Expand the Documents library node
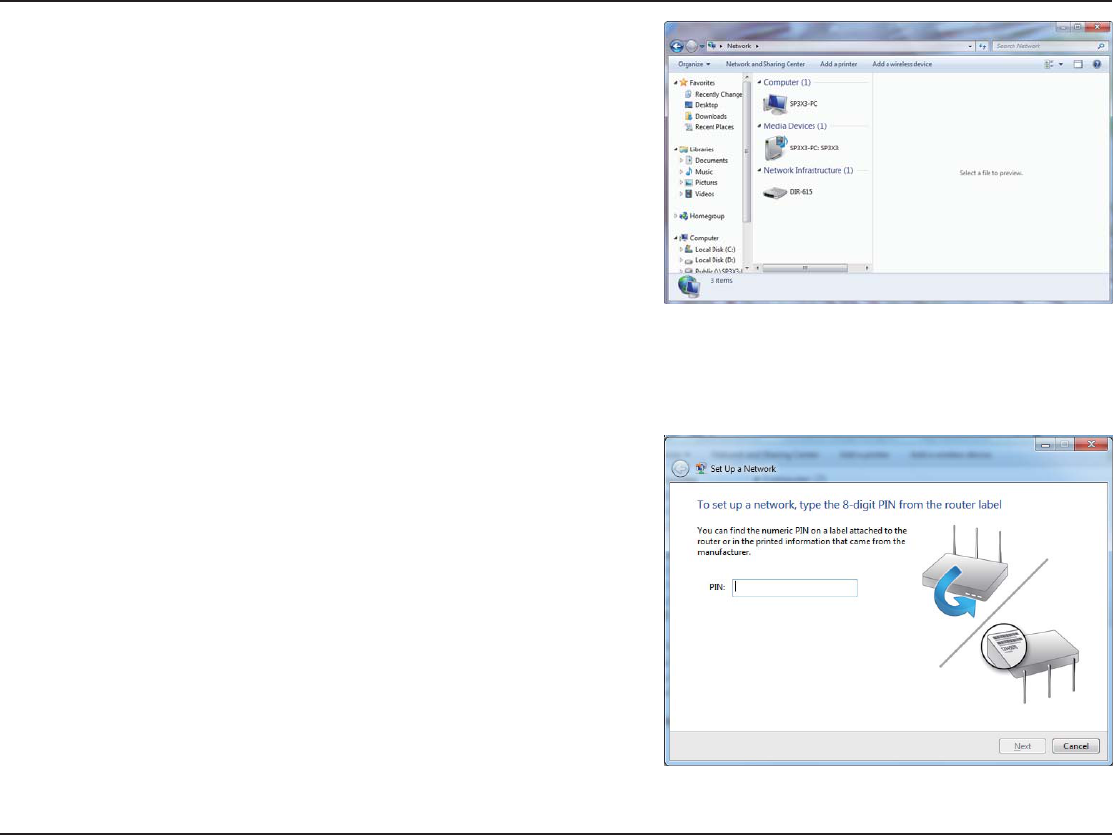The image size is (1113, 835). (681, 160)
